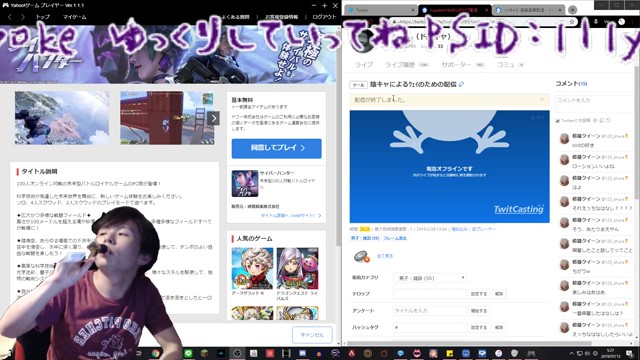The height and width of the screenshot is (360, 640).
Task: Click the back arrow in Yahoo Game Player
Action: tap(10, 17)
